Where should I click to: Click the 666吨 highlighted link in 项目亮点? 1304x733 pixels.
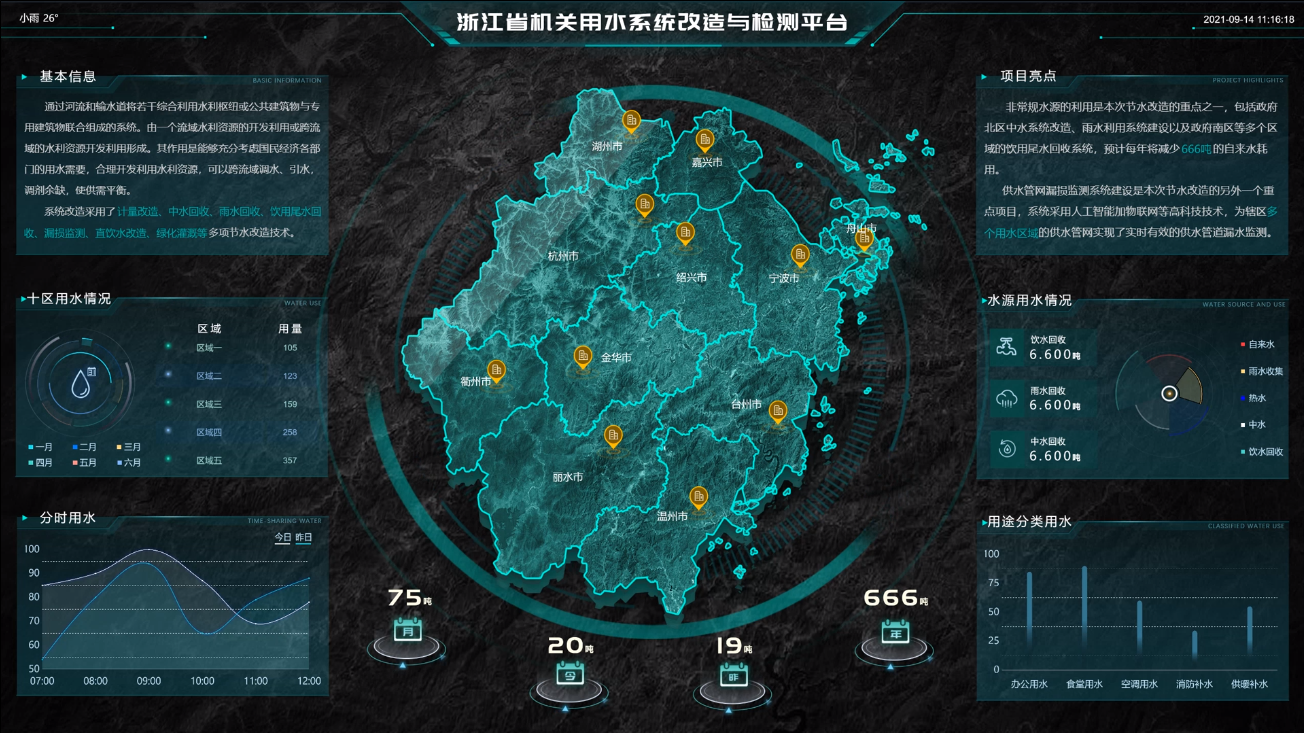1199,148
